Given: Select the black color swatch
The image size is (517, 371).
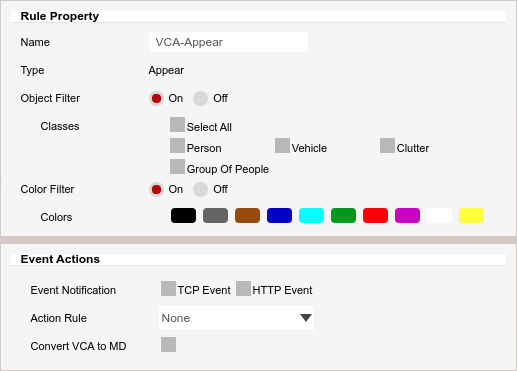Looking at the screenshot, I should coord(183,215).
